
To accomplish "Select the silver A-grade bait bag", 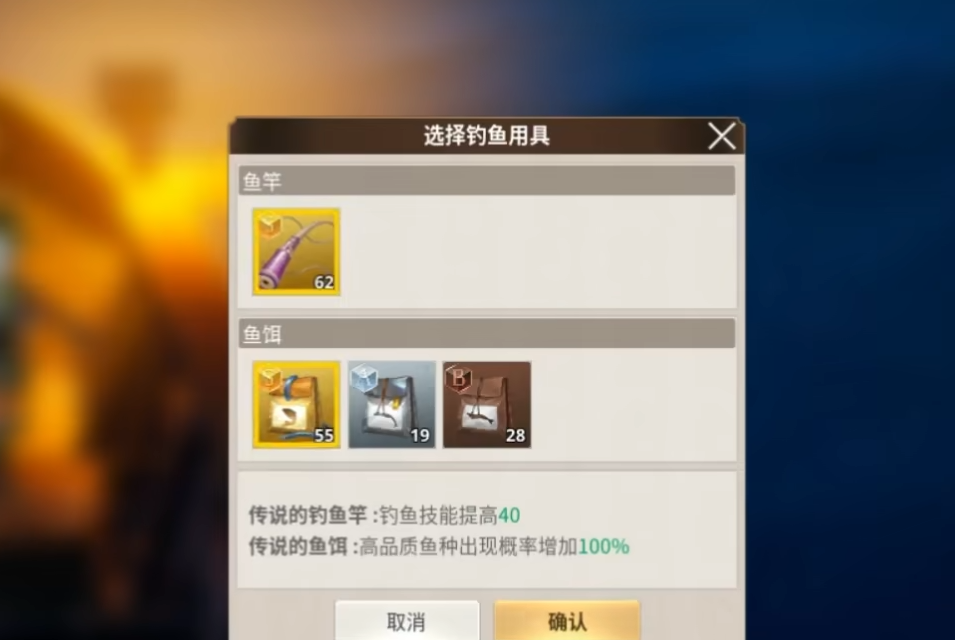I will pos(392,404).
